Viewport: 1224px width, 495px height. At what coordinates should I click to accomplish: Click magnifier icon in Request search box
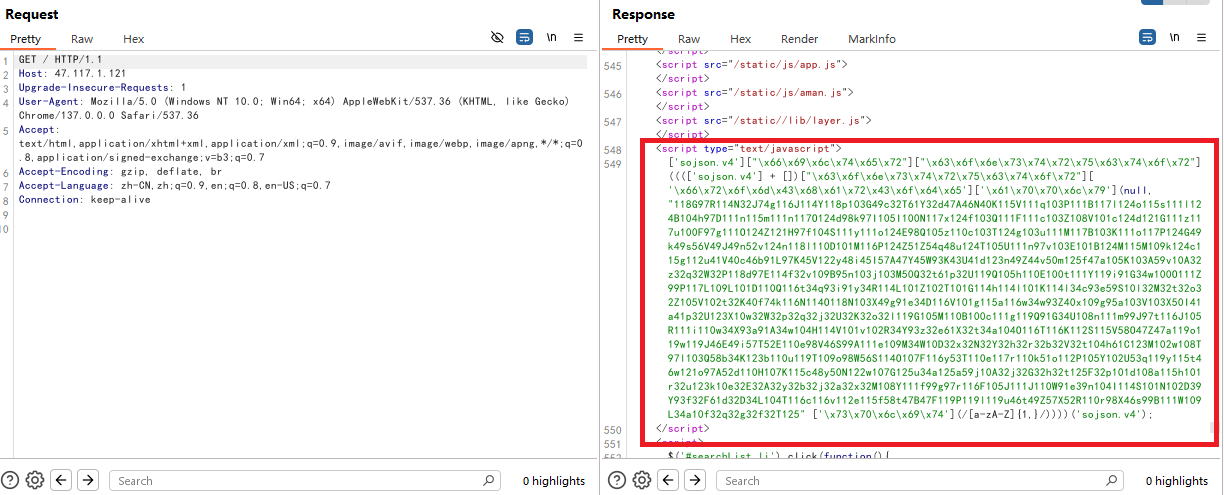(x=489, y=480)
